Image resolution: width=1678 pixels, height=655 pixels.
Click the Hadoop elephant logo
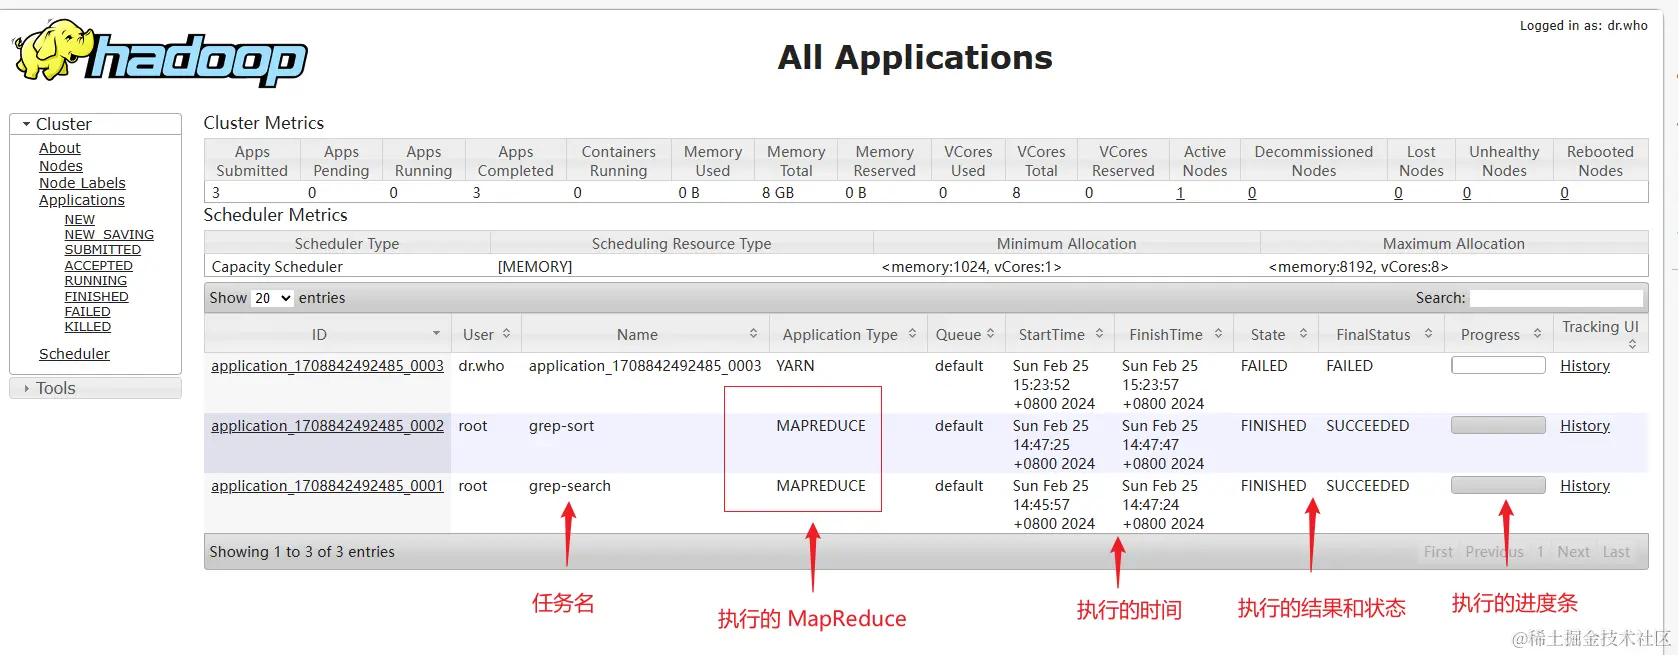(160, 53)
